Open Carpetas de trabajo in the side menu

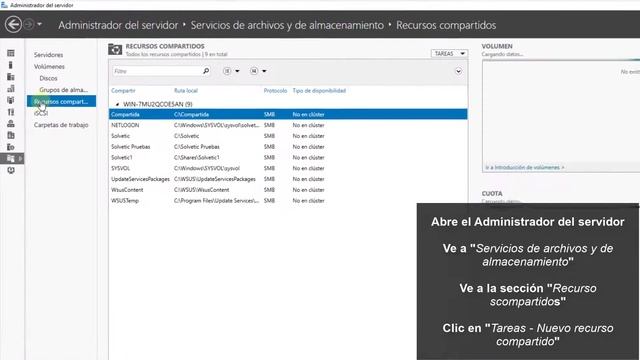coord(61,125)
